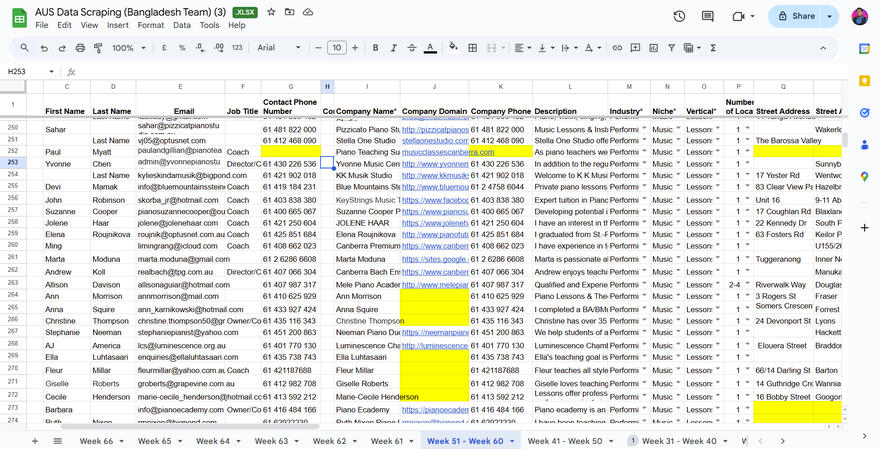
Task: Open Share options dropdown arrow
Action: pos(829,16)
